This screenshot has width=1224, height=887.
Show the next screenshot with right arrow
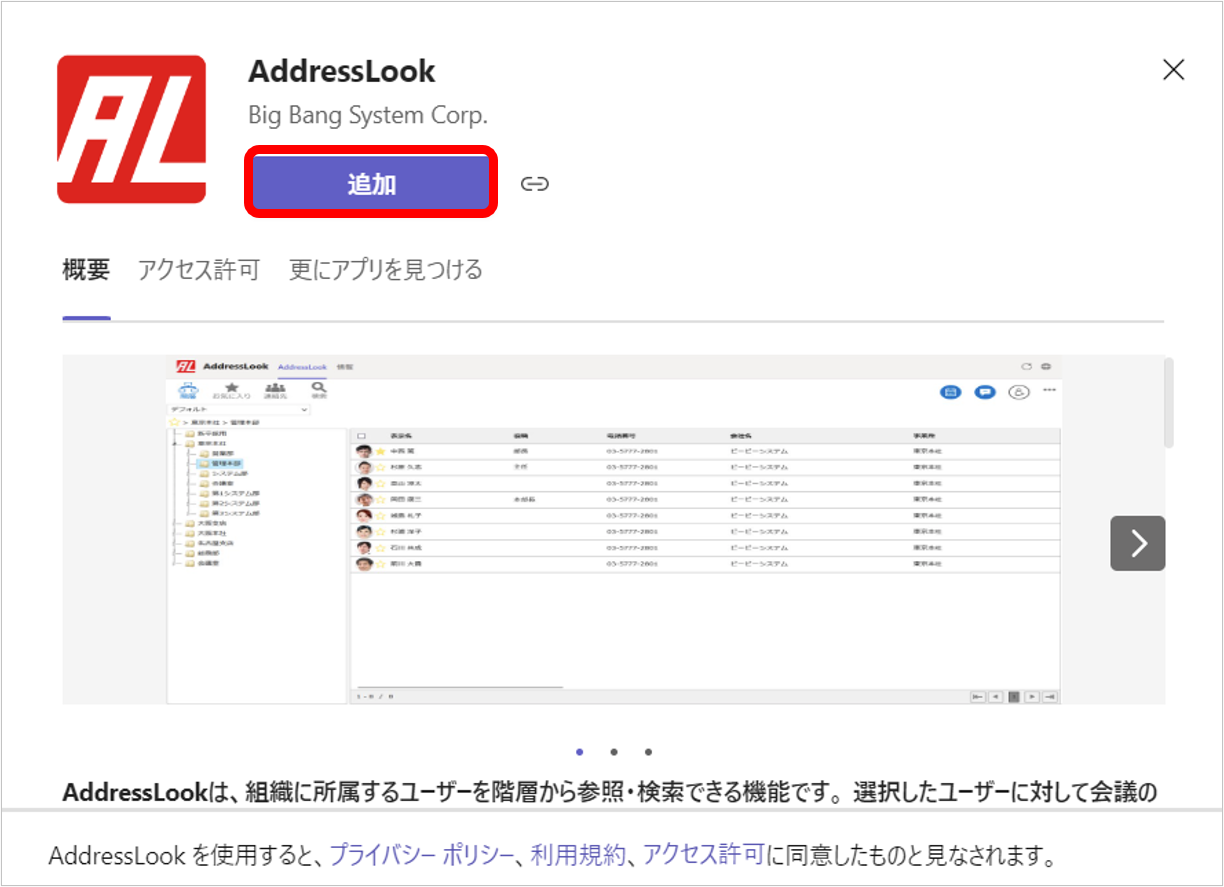[x=1137, y=543]
